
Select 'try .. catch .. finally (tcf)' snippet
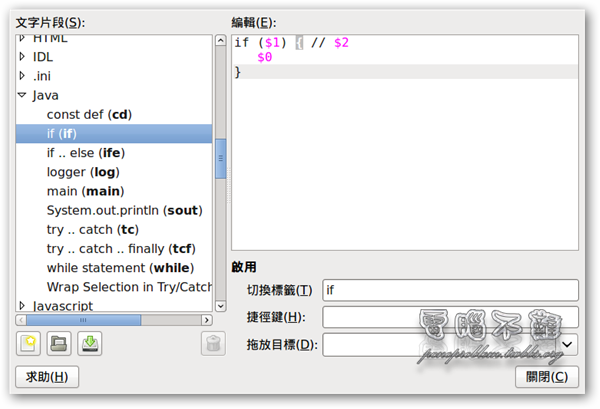click(x=120, y=248)
